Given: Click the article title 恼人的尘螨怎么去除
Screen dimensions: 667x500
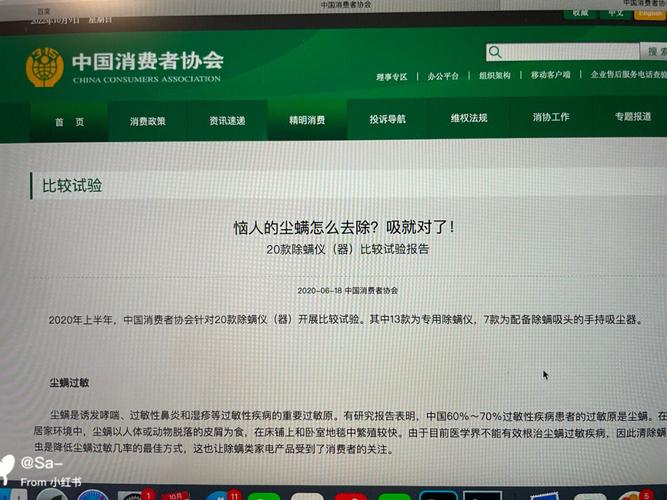Looking at the screenshot, I should click(344, 227).
